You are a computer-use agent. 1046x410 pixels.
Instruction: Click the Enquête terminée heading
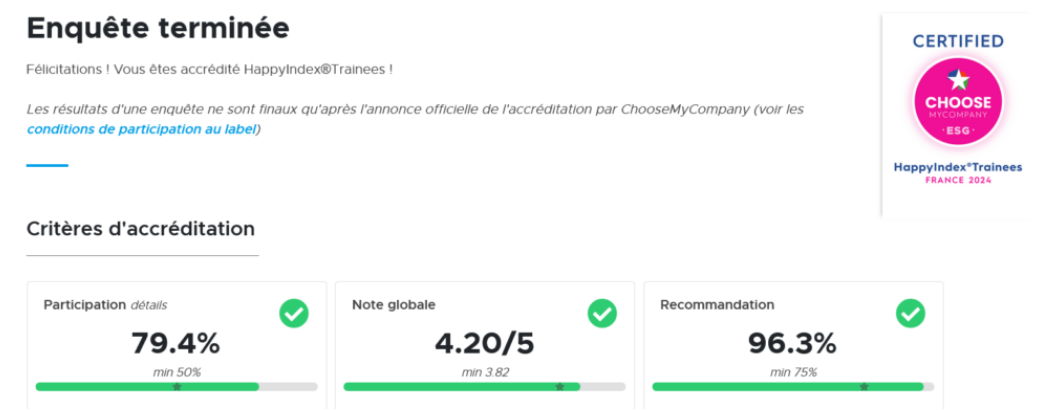[158, 29]
